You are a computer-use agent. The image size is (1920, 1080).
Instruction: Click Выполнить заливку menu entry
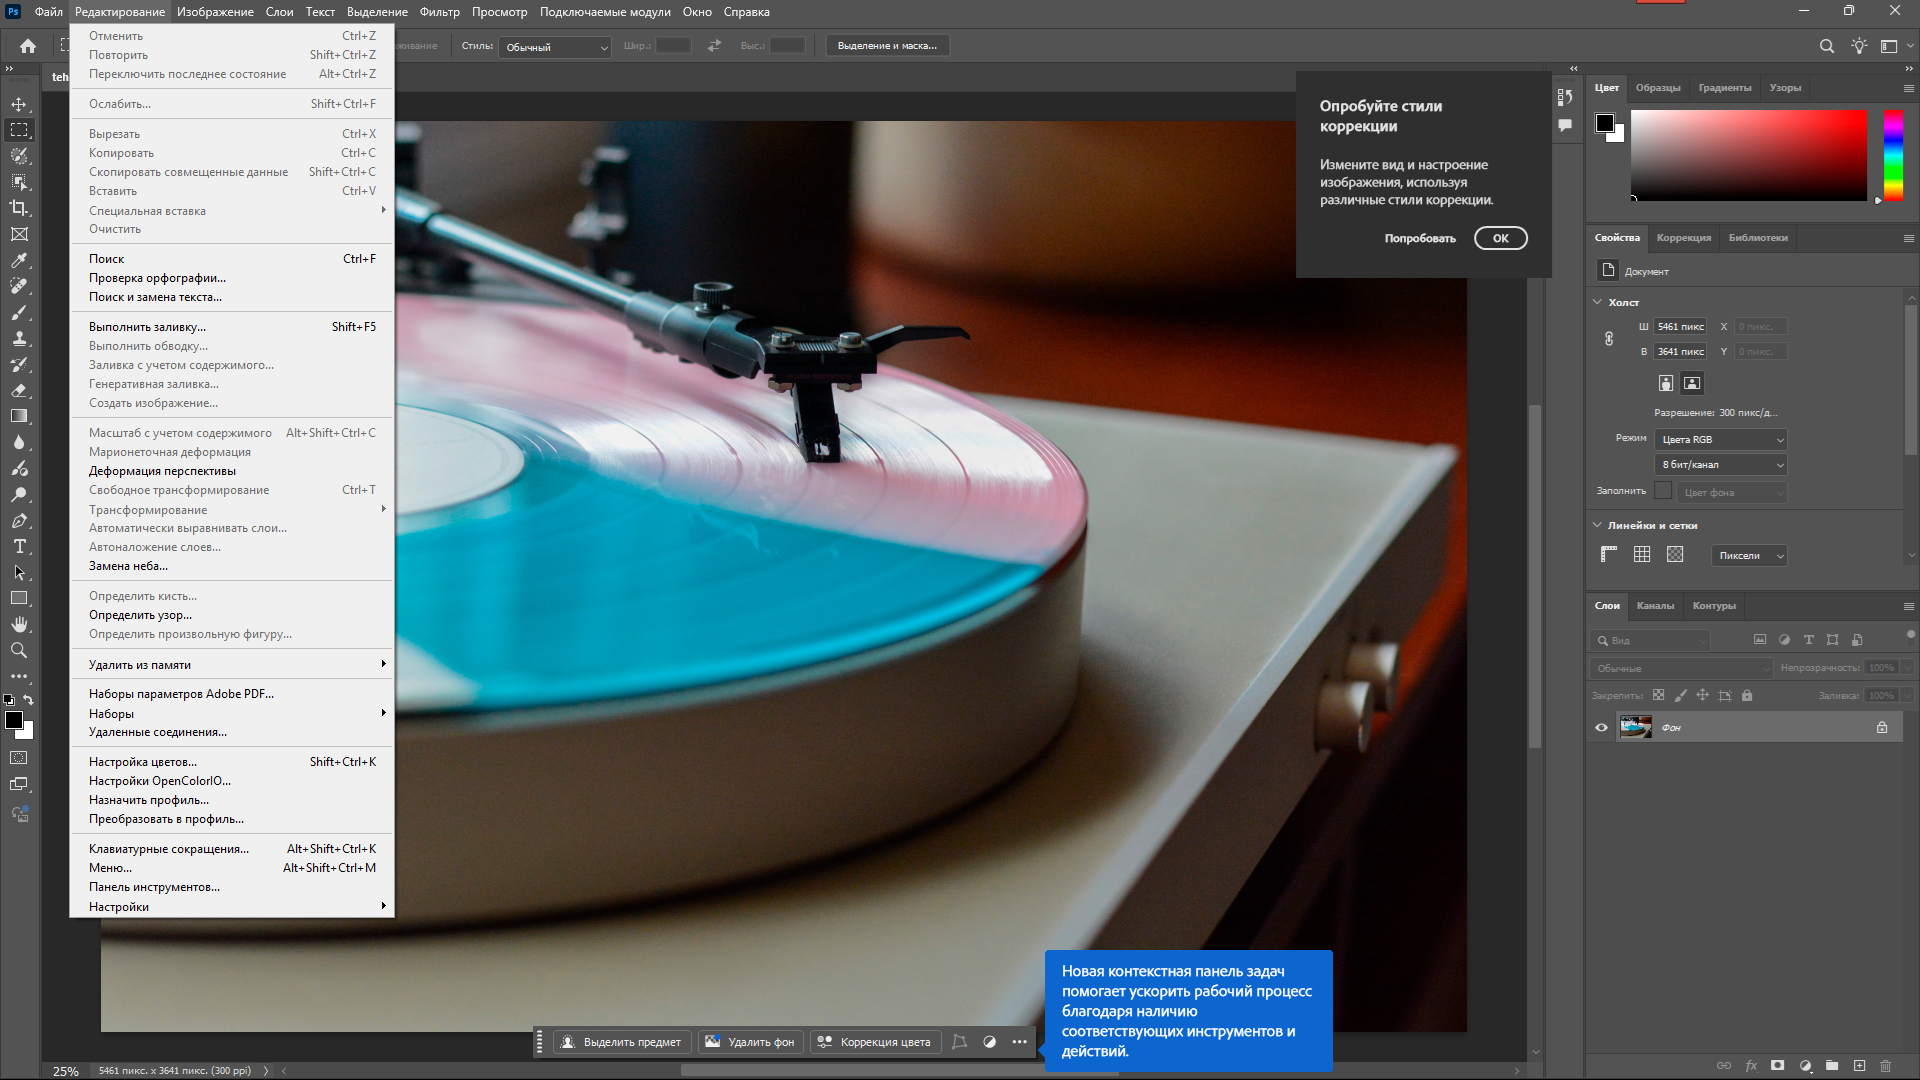click(231, 327)
